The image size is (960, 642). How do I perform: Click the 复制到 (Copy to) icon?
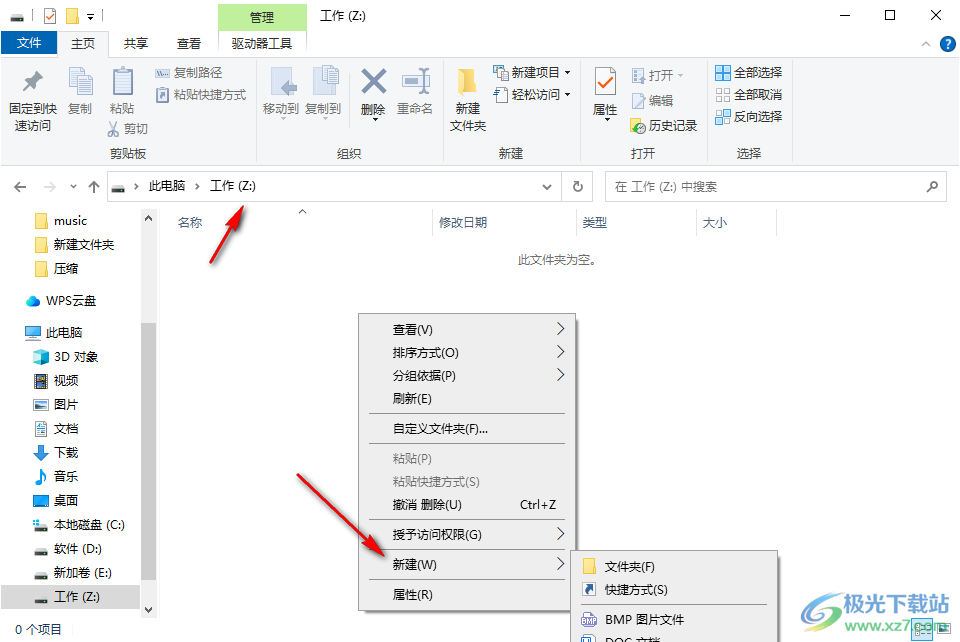click(325, 81)
